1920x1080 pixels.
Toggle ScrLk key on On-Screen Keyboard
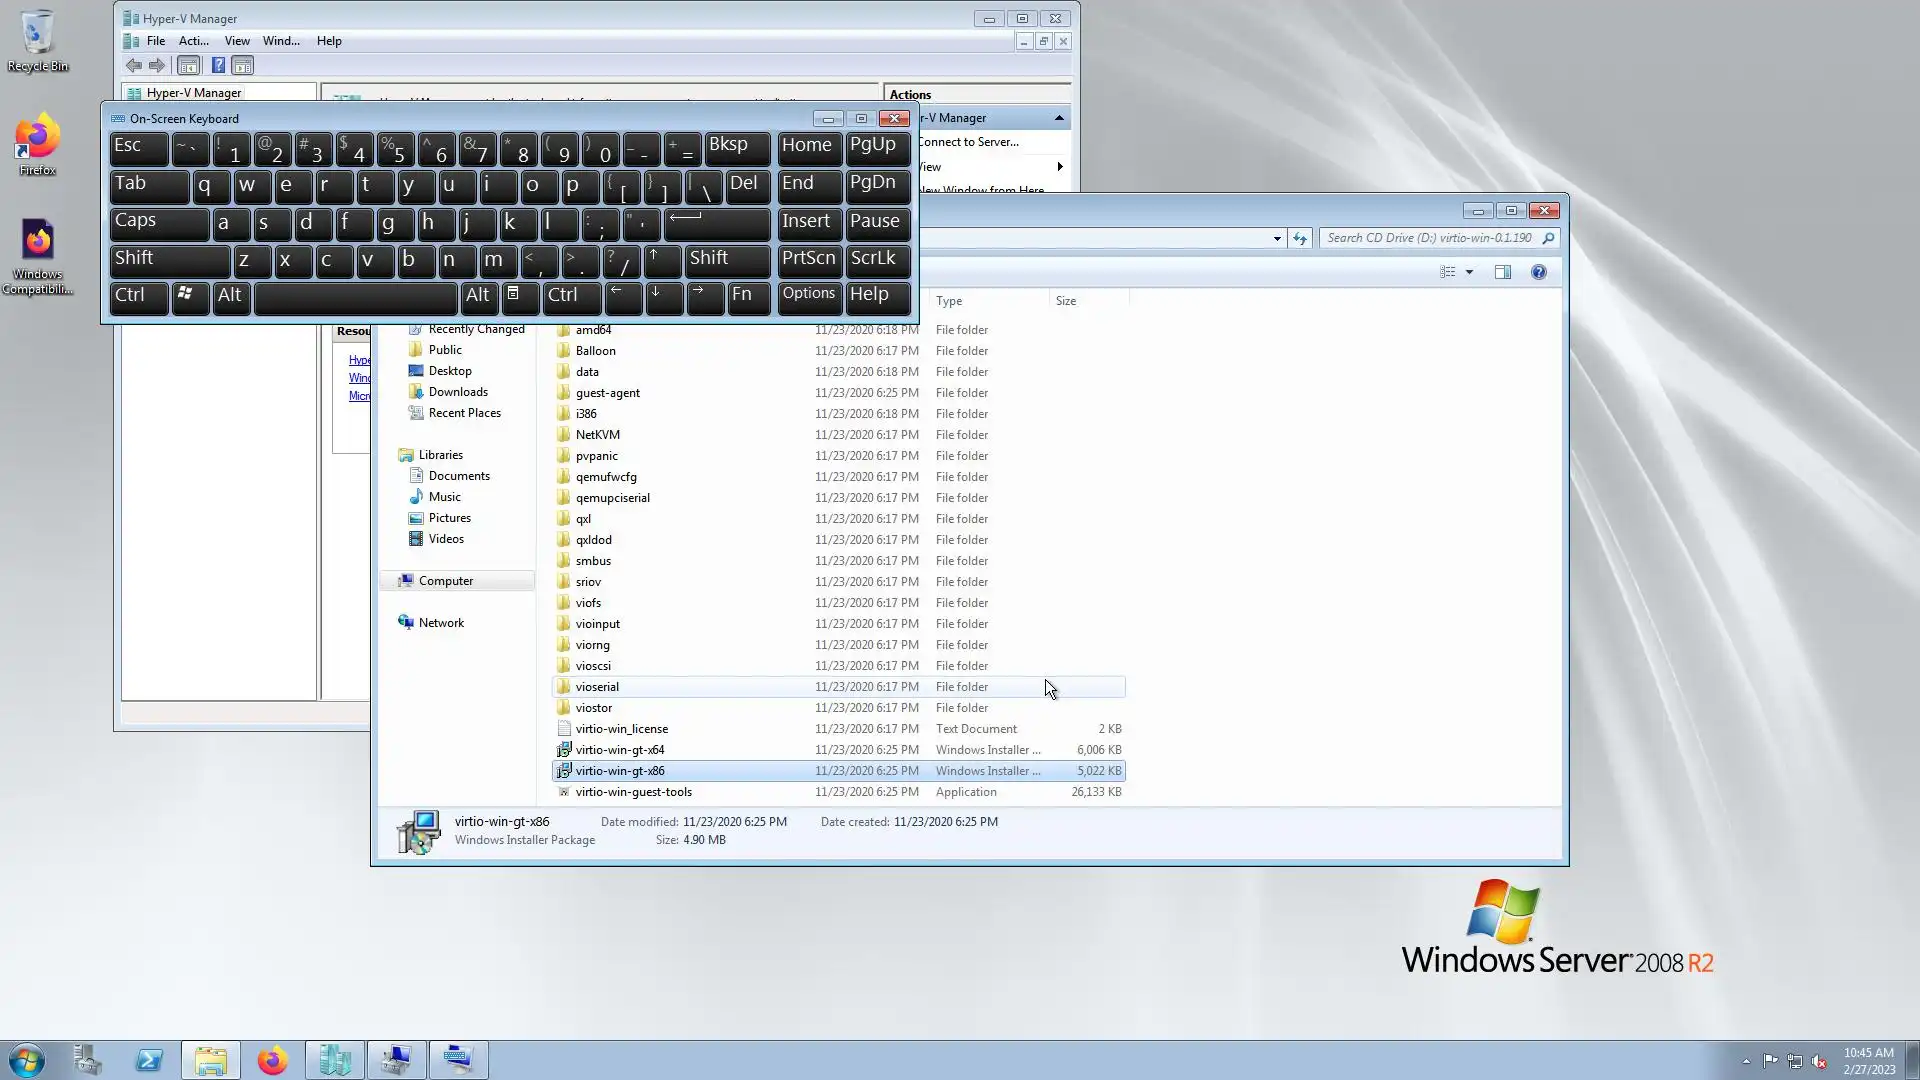877,259
